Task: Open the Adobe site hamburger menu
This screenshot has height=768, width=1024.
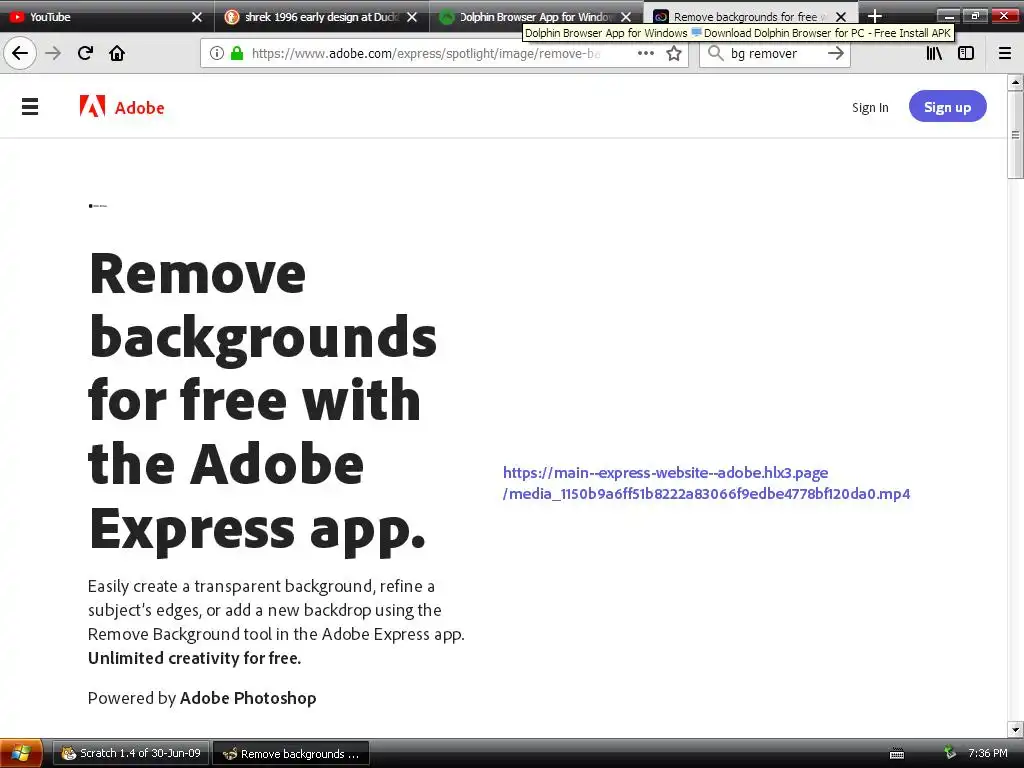Action: pyautogui.click(x=30, y=106)
